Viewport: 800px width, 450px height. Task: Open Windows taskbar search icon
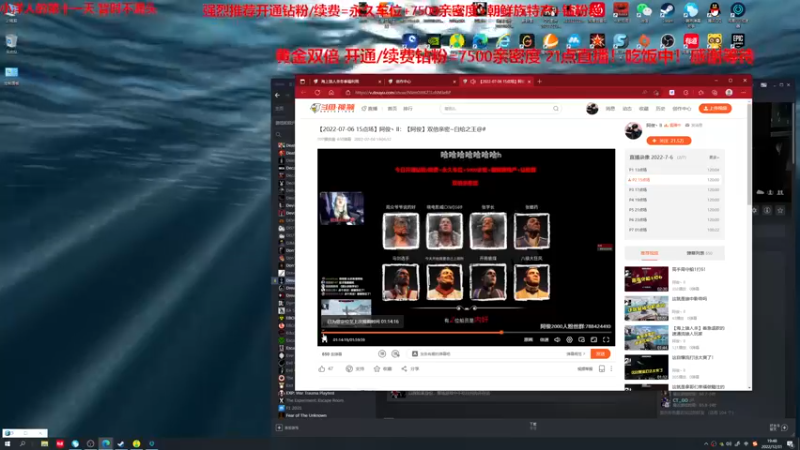[x=22, y=444]
